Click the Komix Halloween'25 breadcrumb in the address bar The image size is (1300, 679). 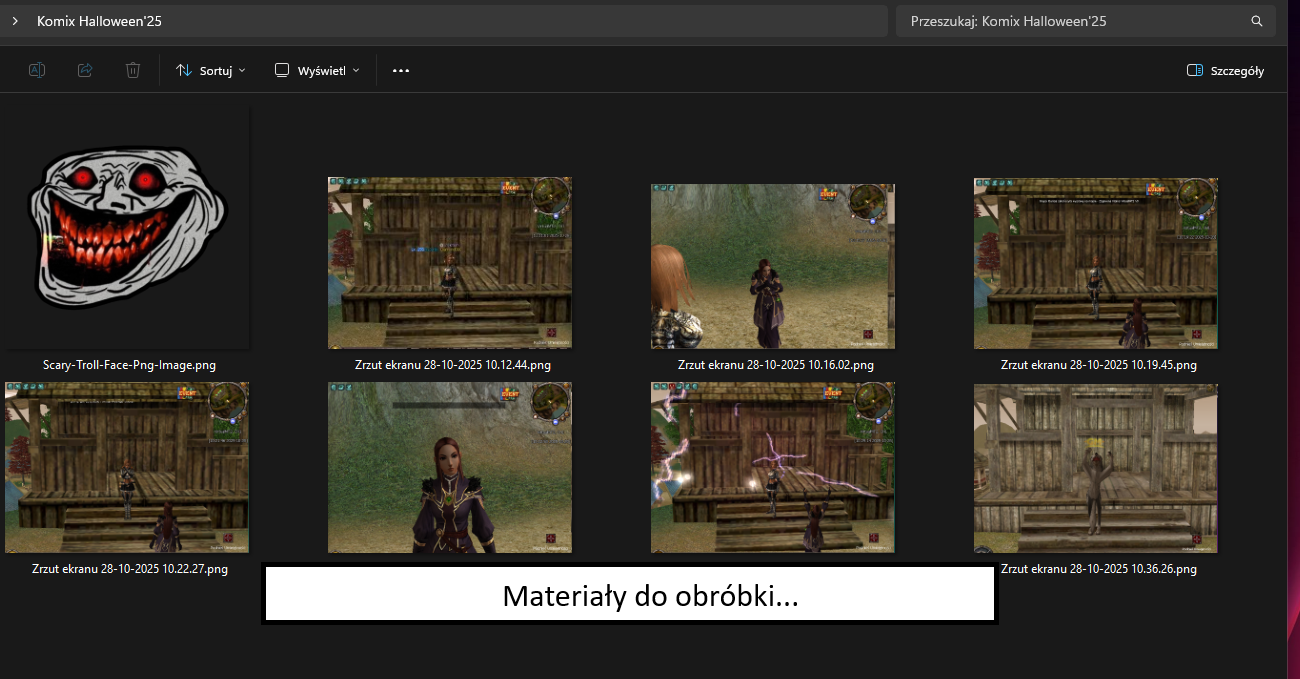coord(99,21)
